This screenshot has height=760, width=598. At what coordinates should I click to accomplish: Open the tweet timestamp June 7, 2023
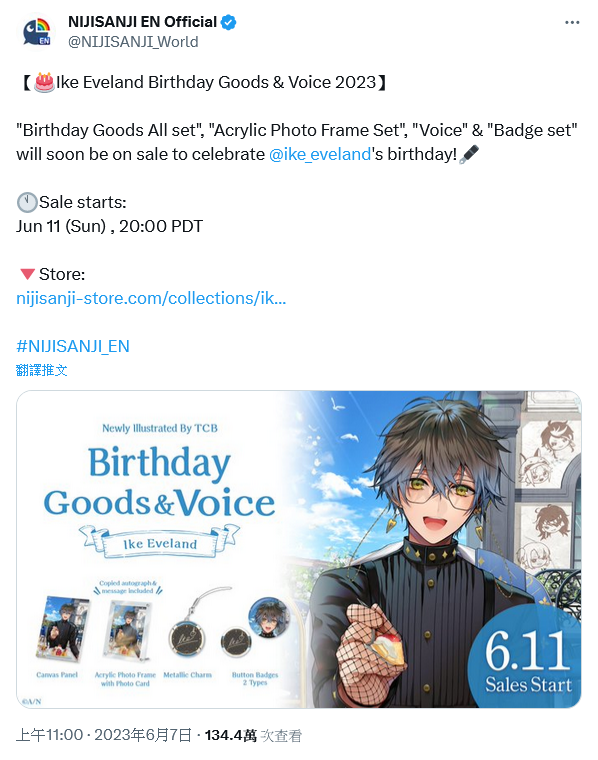104,735
